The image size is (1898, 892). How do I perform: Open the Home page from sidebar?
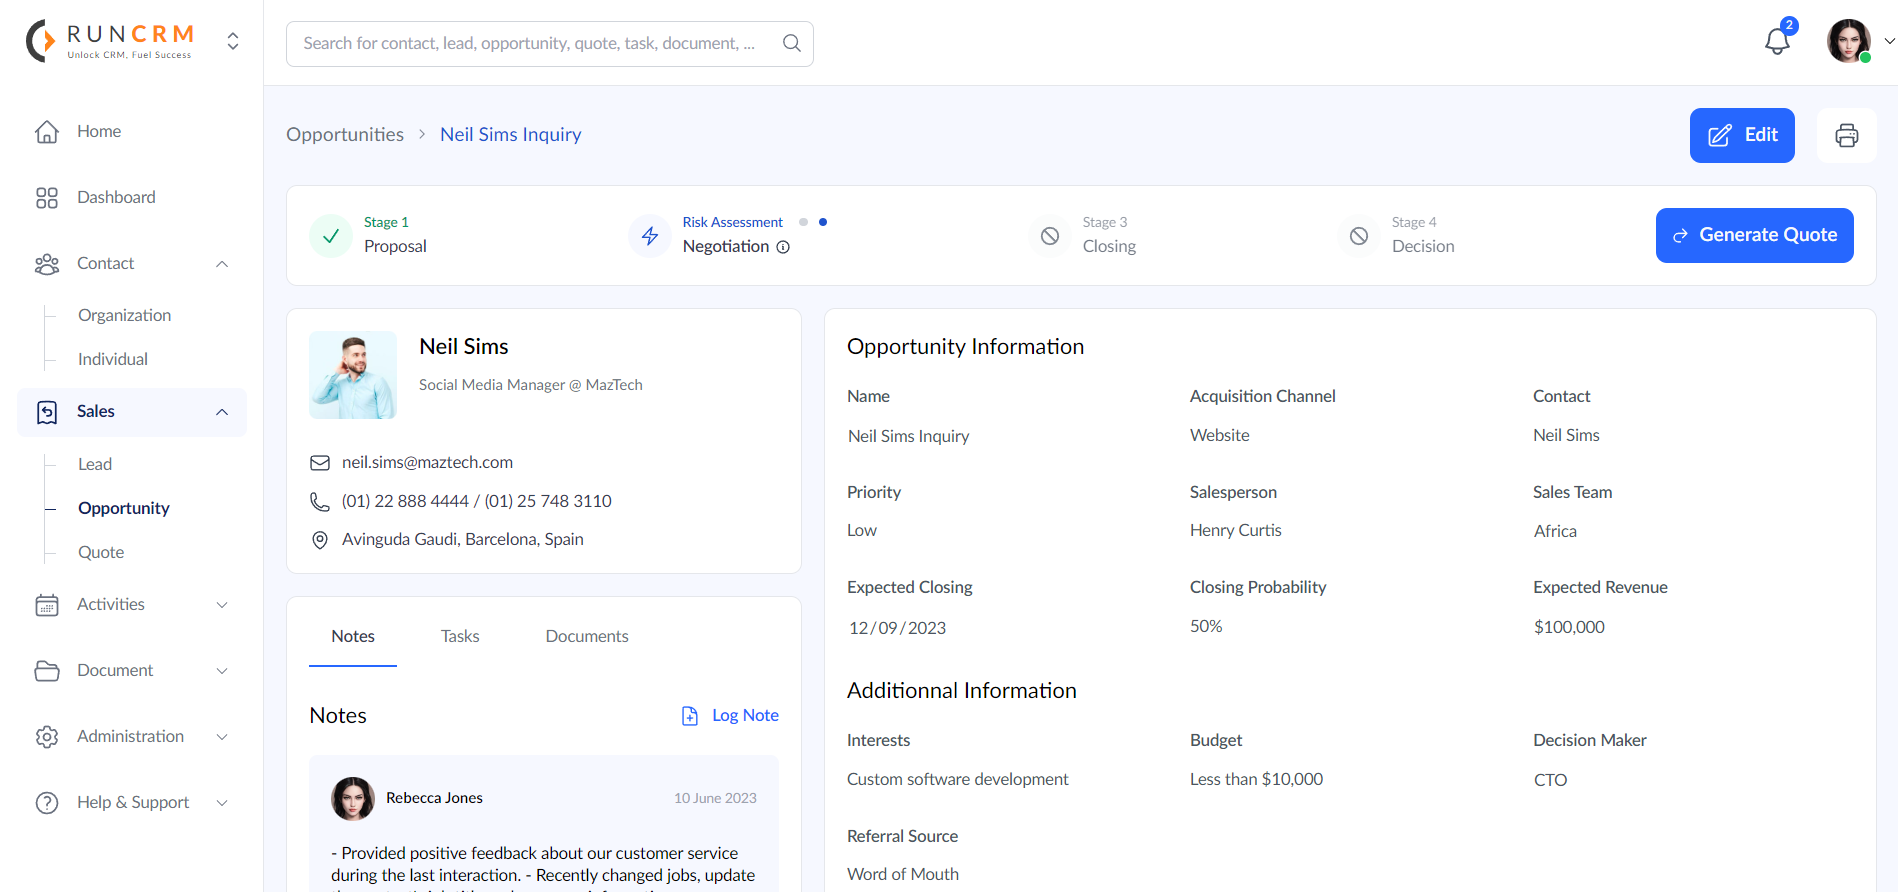tap(98, 131)
